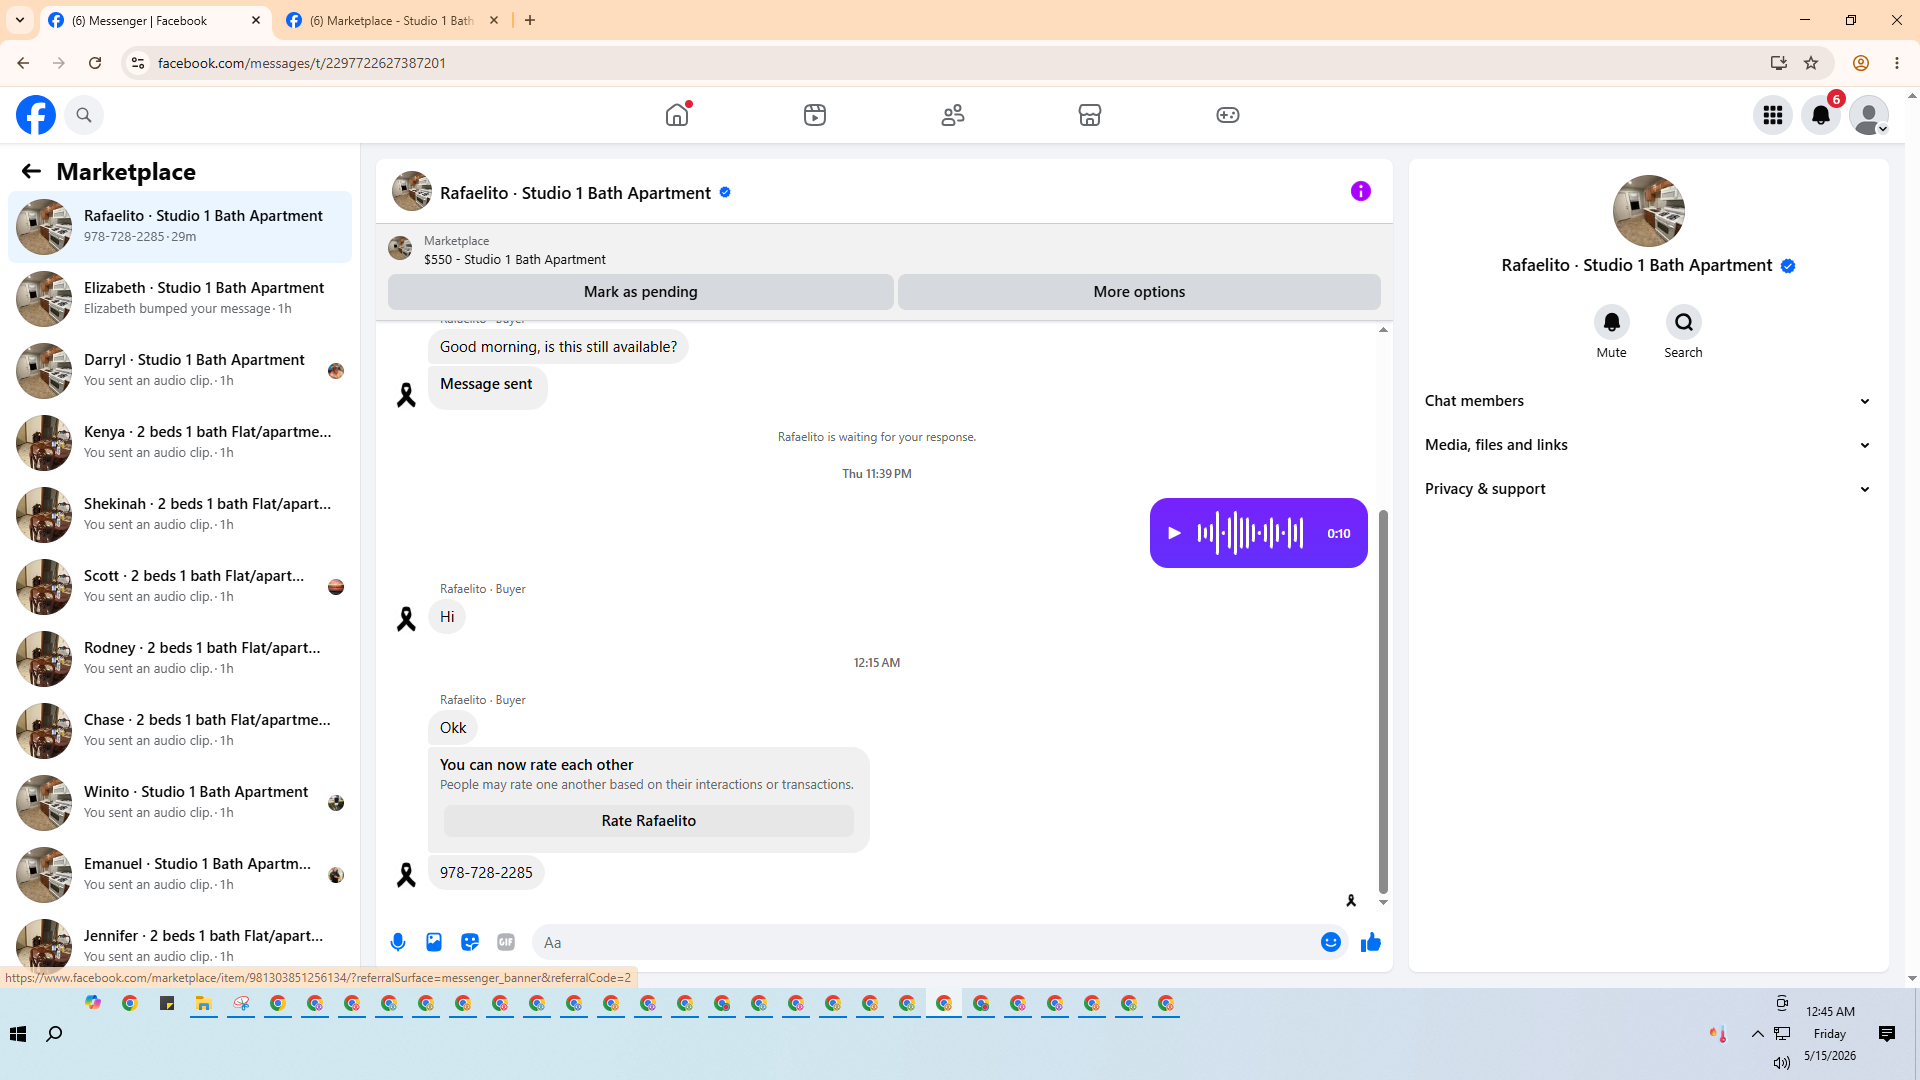Open the tab search dropdown arrow
The image size is (1920, 1080).
pos(20,20)
